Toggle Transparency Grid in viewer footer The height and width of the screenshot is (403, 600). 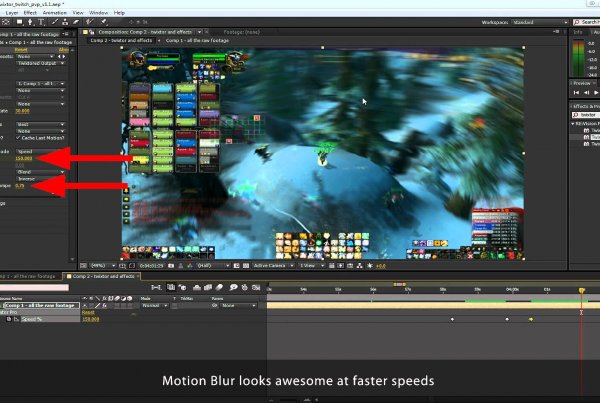coord(246,266)
